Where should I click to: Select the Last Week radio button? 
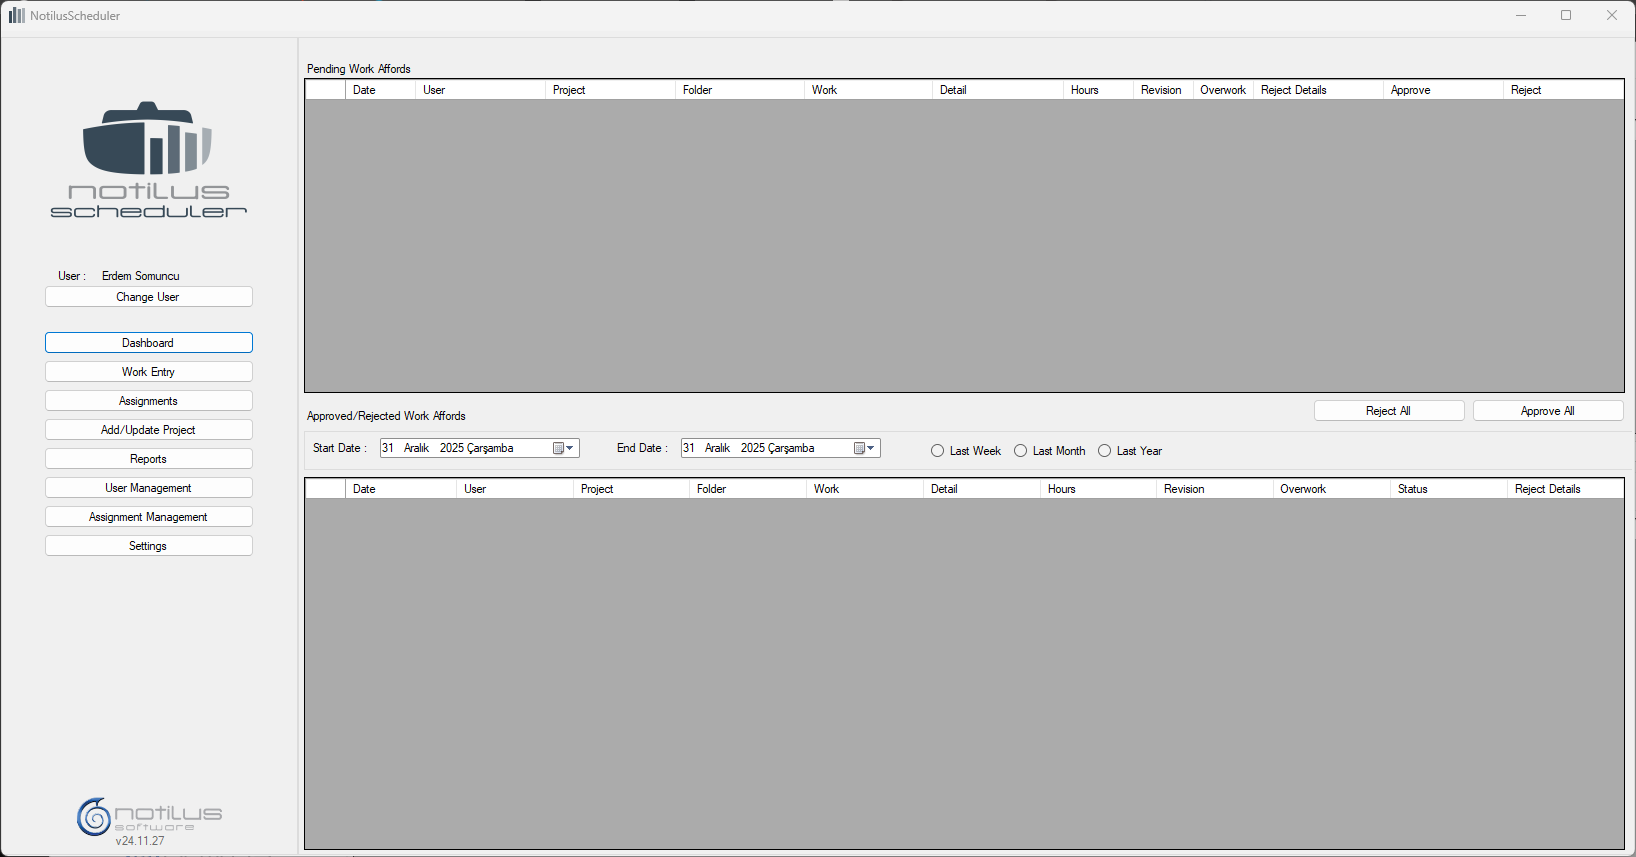(x=938, y=451)
